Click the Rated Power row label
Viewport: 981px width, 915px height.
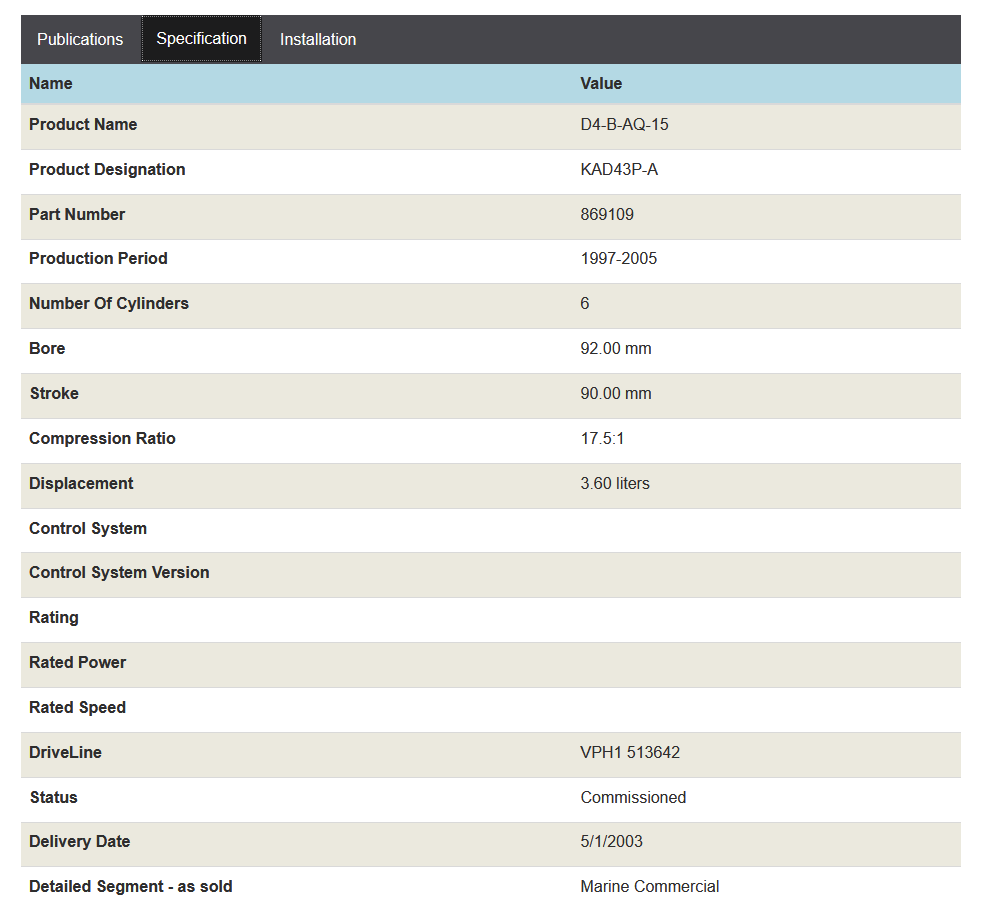(78, 663)
